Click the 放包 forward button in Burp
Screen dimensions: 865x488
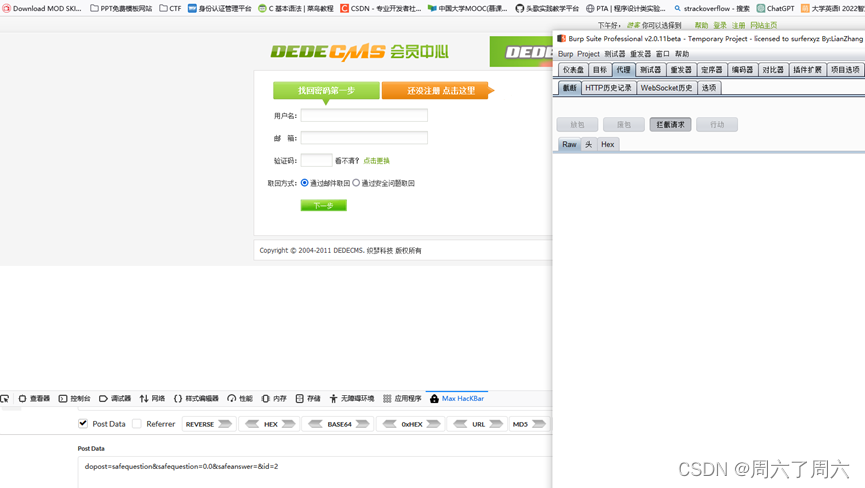(x=577, y=125)
